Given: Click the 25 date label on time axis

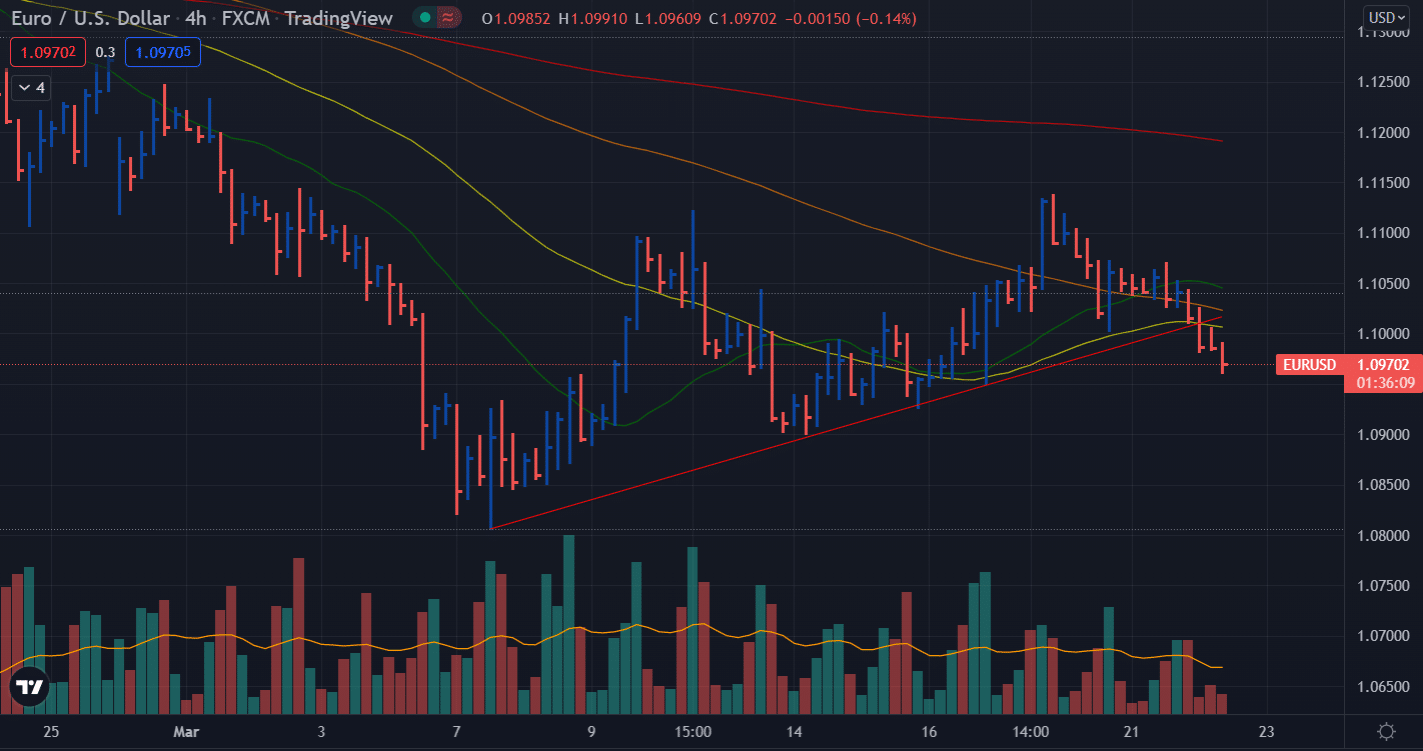Looking at the screenshot, I should click(x=51, y=732).
